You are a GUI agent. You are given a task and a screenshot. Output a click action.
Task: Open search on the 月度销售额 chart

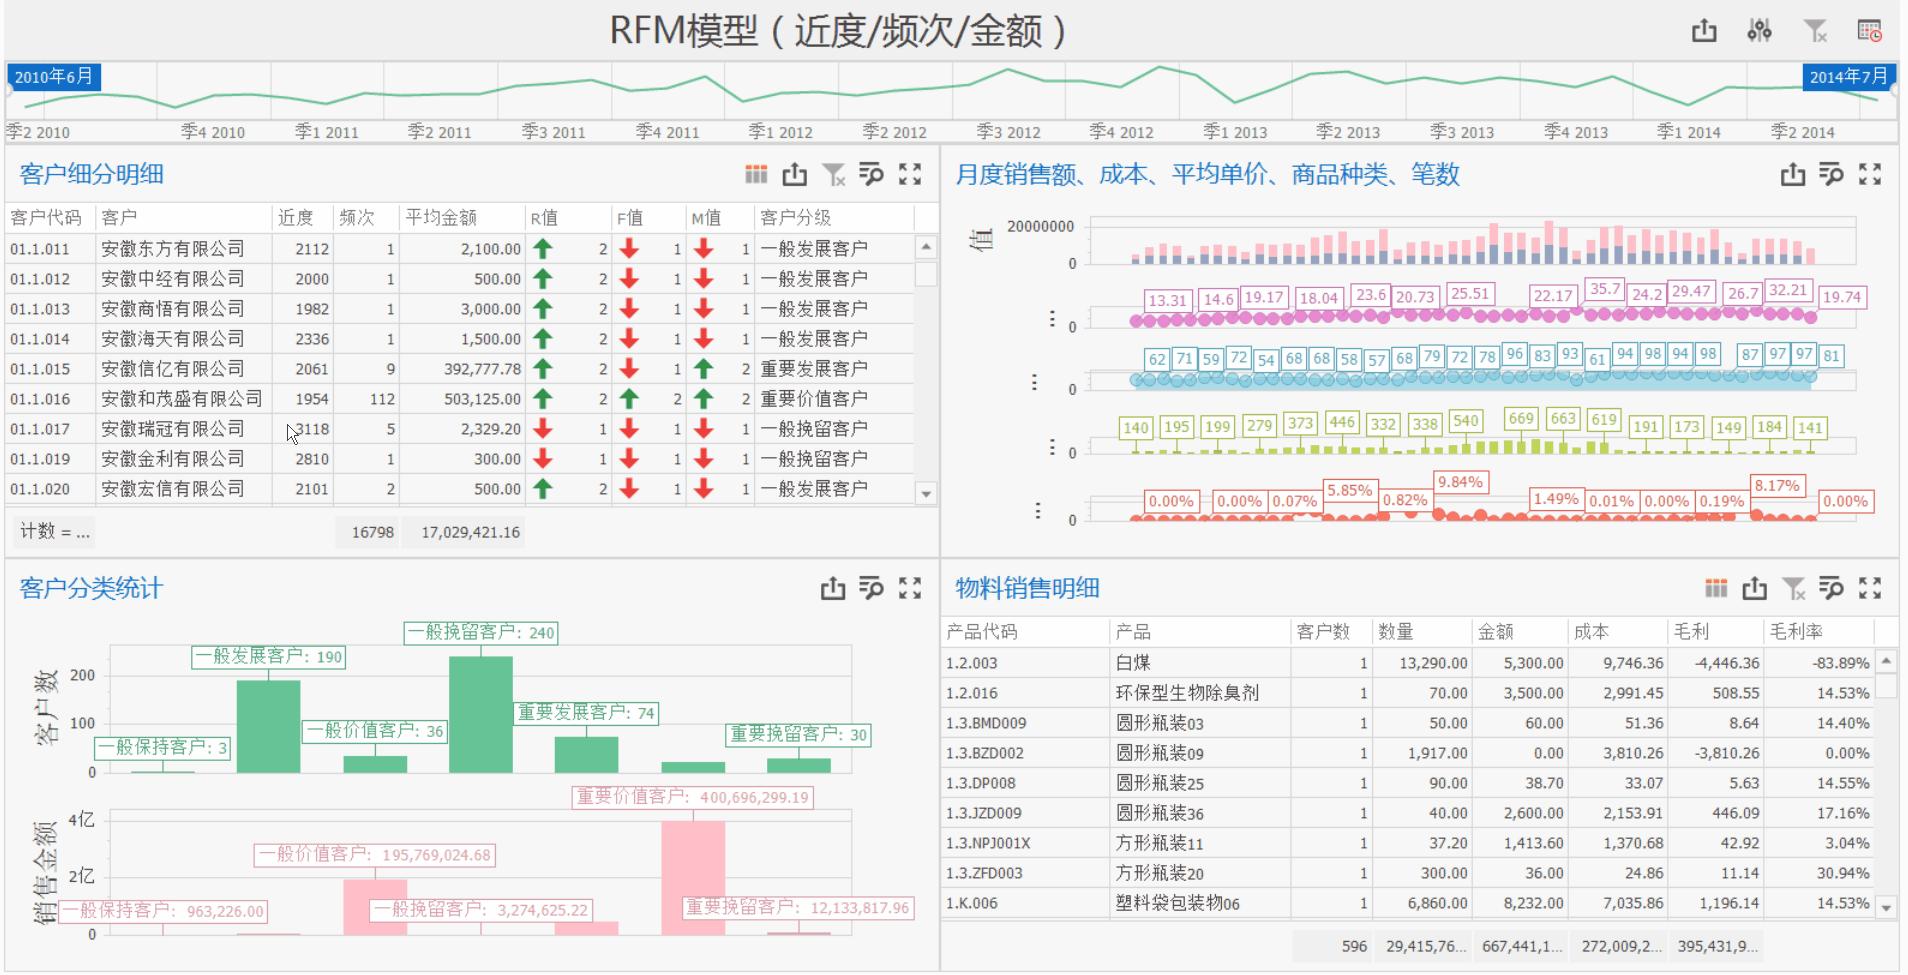tap(1832, 174)
